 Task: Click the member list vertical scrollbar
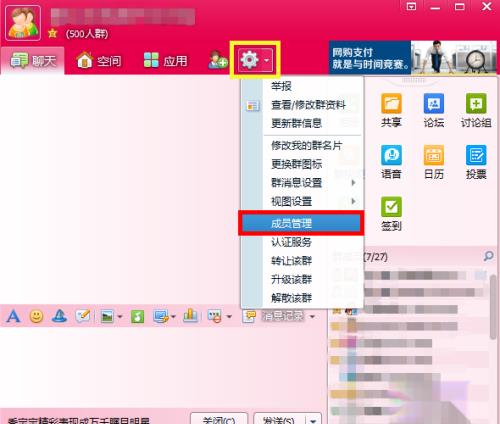pyautogui.click(x=493, y=307)
